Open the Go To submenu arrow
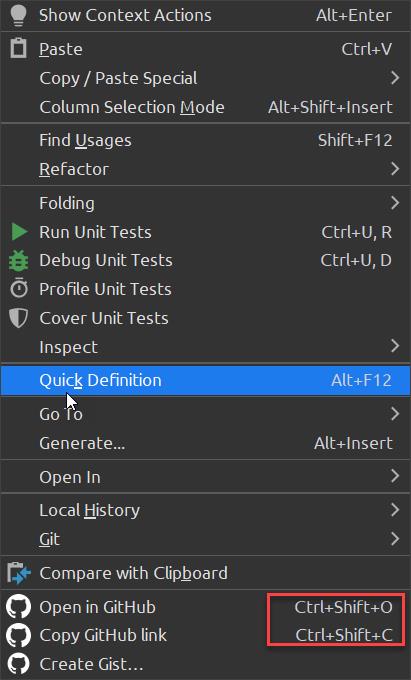Viewport: 411px width, 680px height. 394,414
